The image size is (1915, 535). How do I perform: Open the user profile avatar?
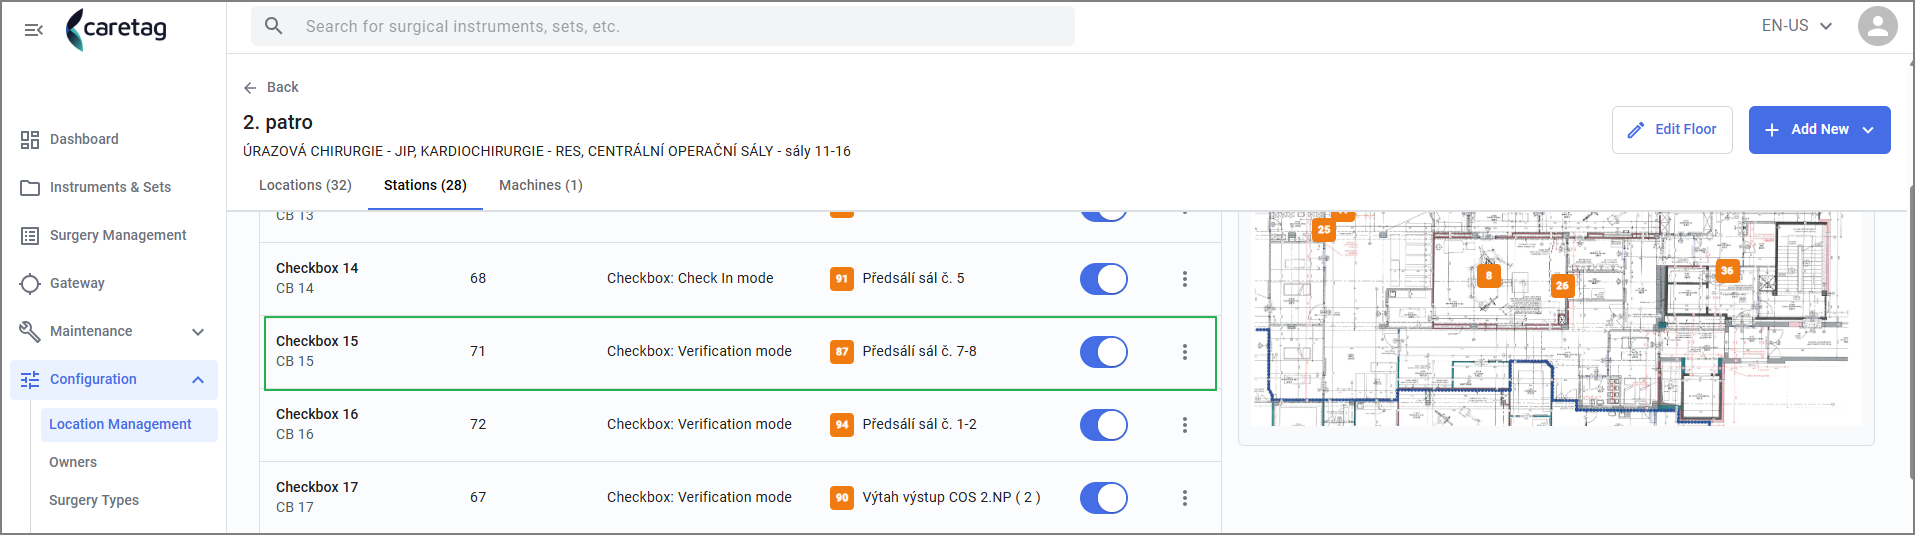tap(1877, 26)
